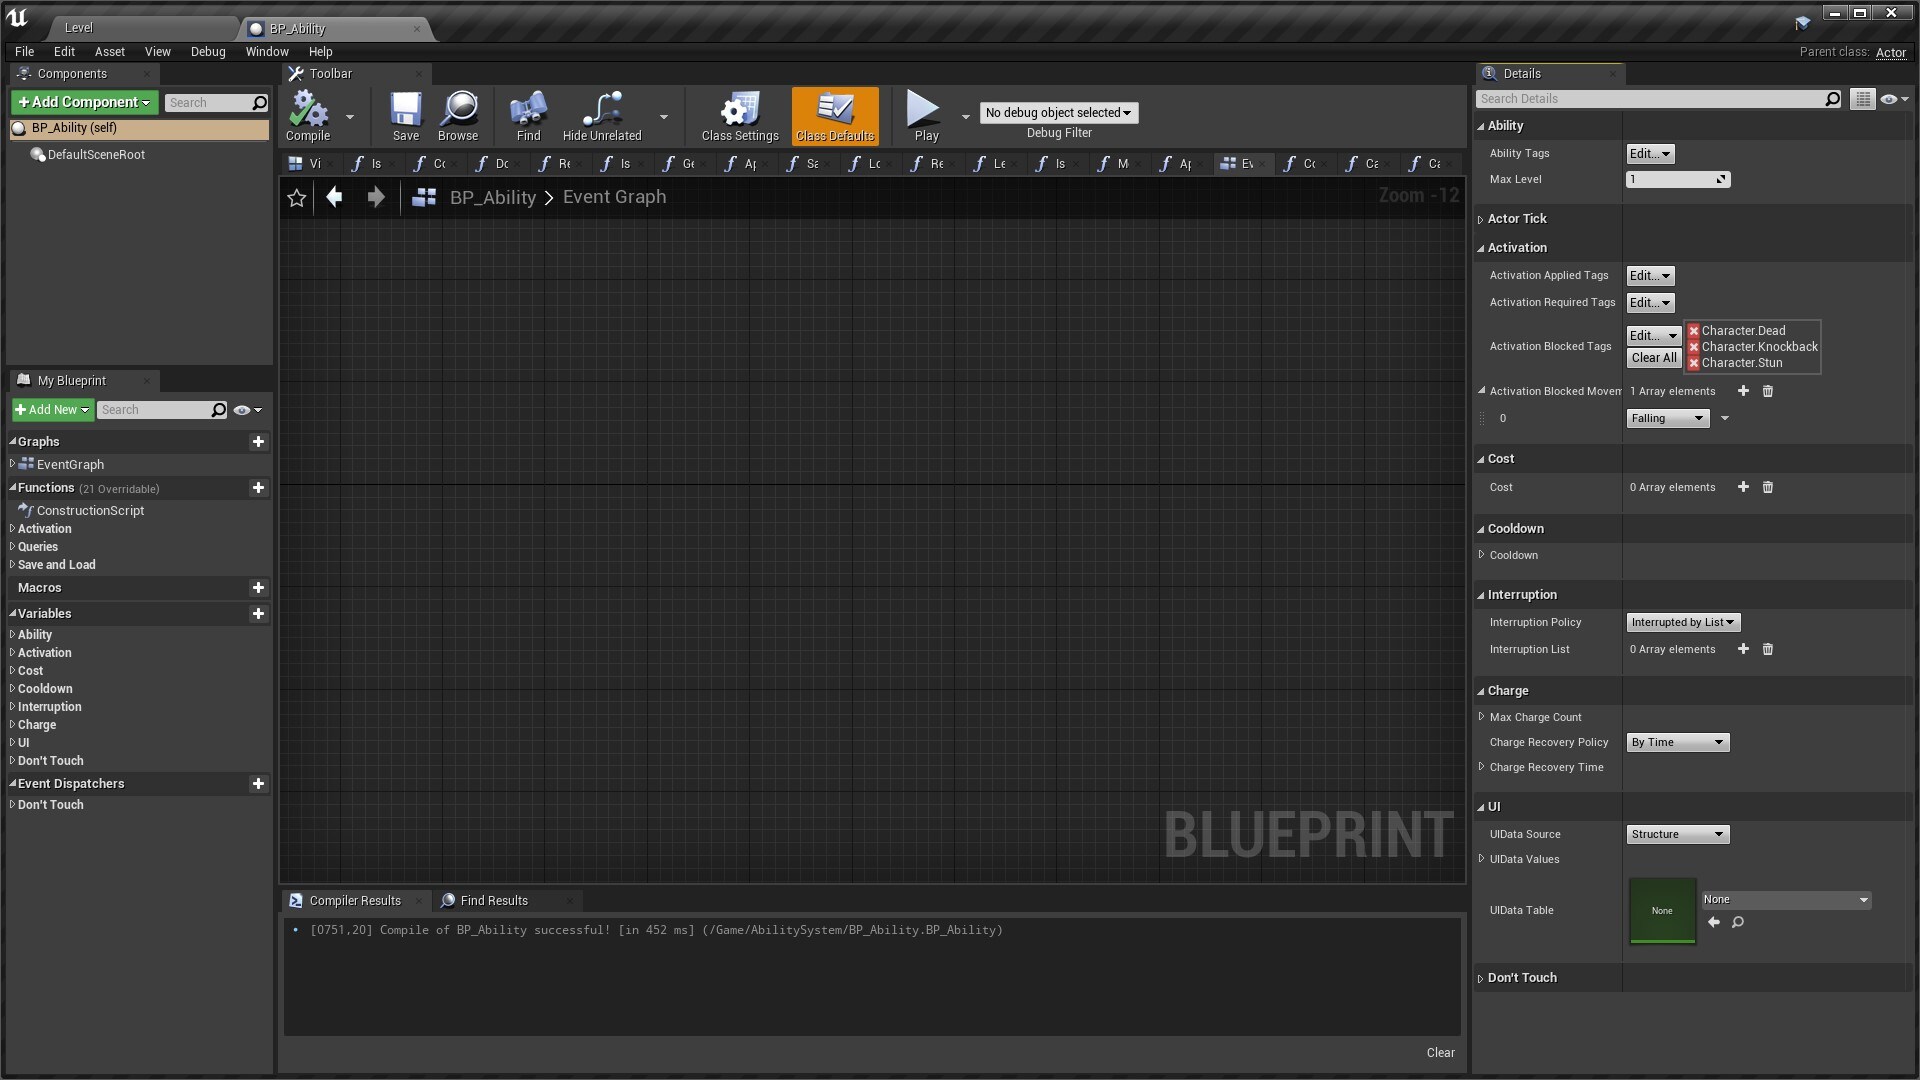Open the property matrix icon in Details panel
This screenshot has width=1920, height=1080.
point(1862,99)
